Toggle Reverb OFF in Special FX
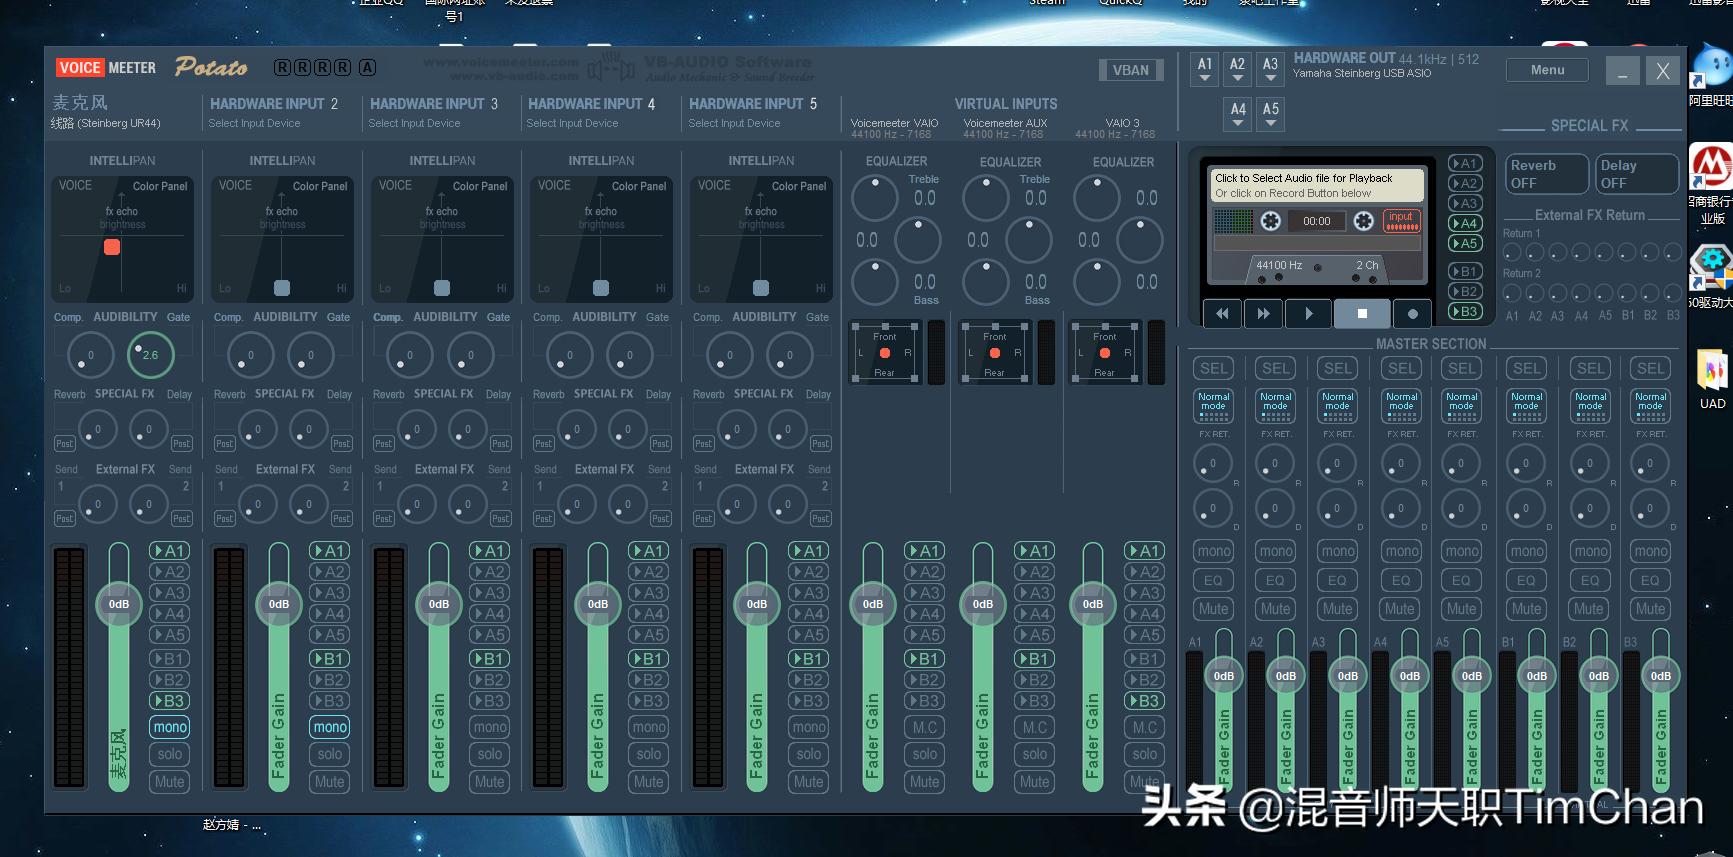The width and height of the screenshot is (1733, 857). [1546, 174]
